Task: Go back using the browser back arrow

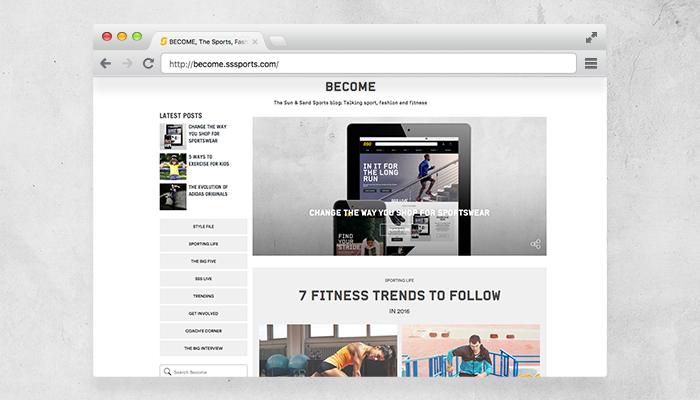Action: [106, 63]
